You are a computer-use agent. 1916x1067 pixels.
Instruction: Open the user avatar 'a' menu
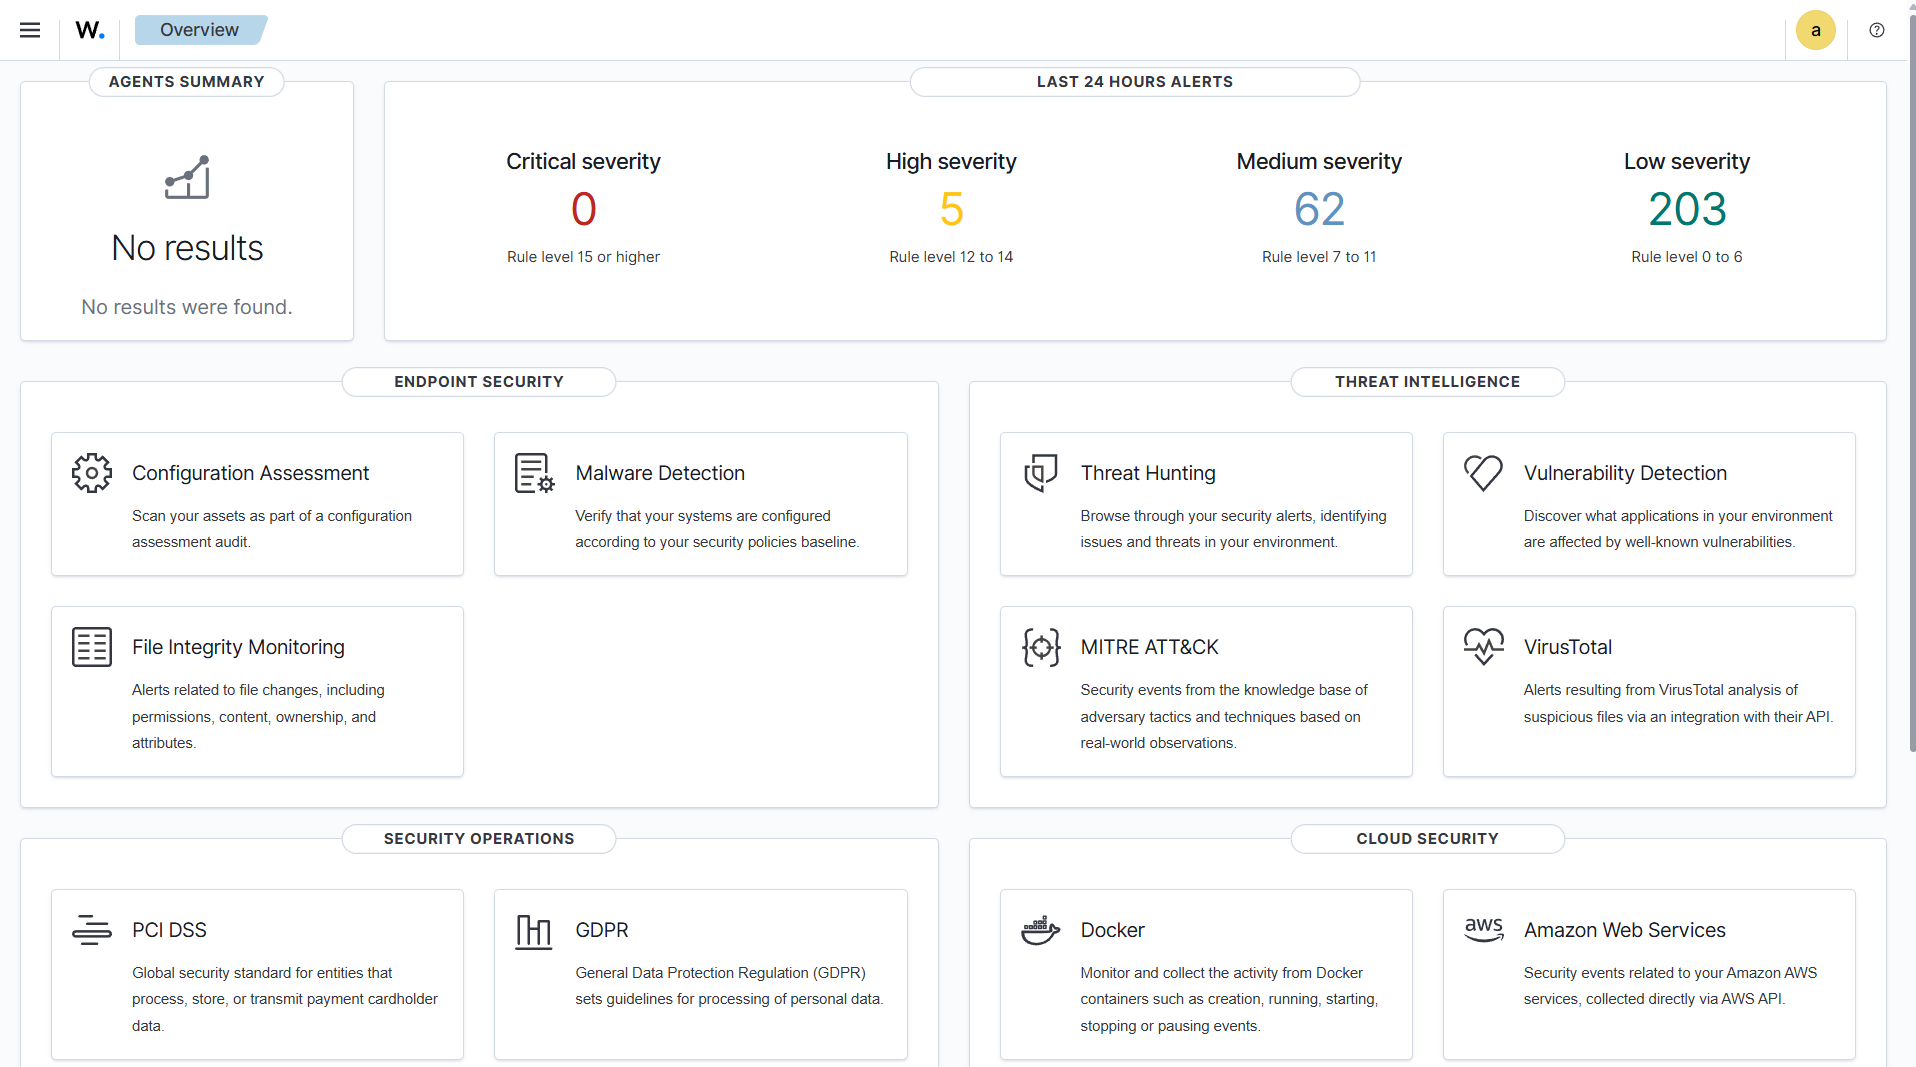(1815, 30)
